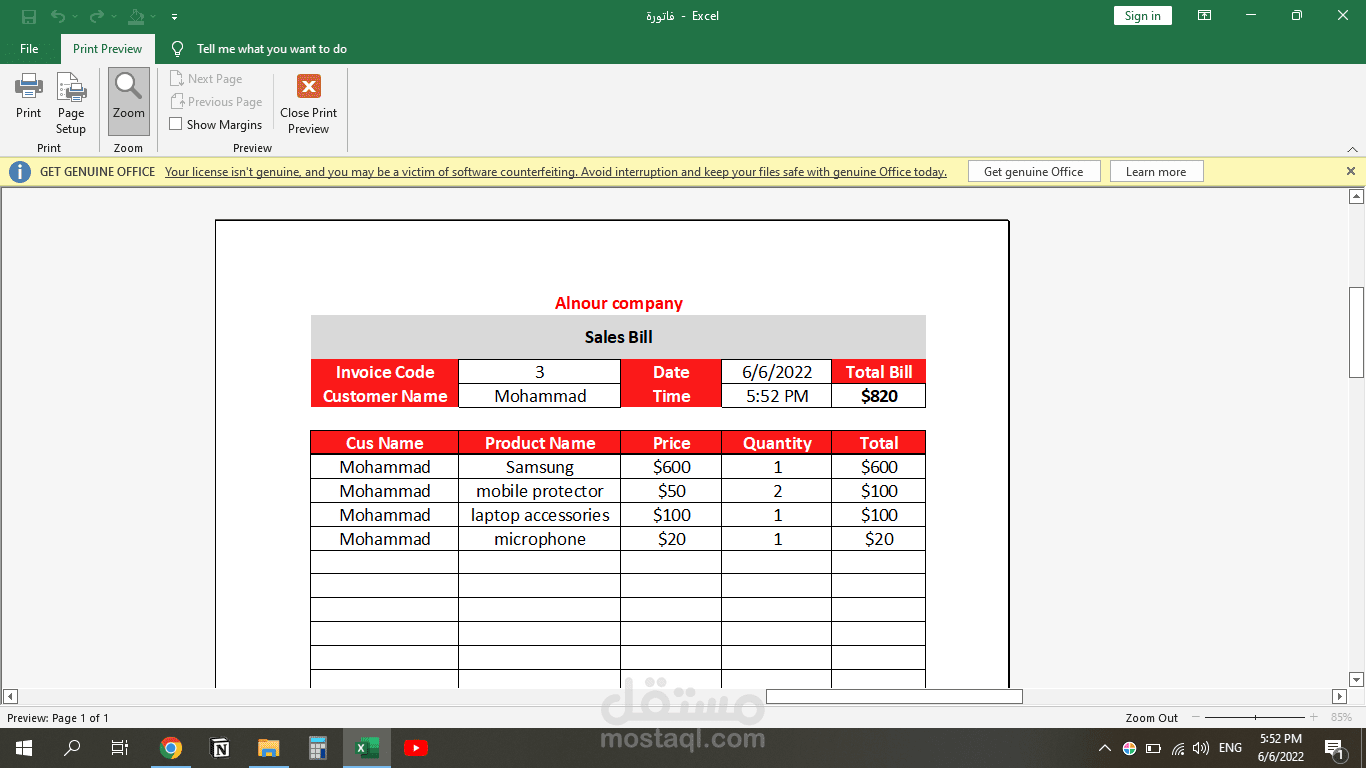
Task: Click the Save icon in the title bar
Action: point(28,16)
